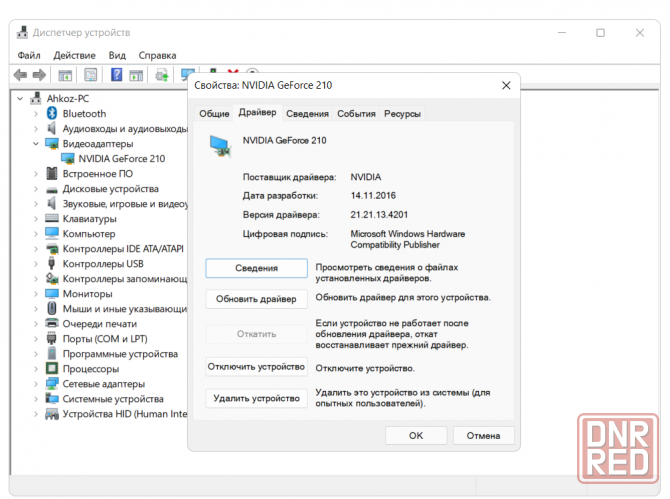The height and width of the screenshot is (499, 670).
Task: Expand the Bluetooth node chevron
Action: point(36,114)
